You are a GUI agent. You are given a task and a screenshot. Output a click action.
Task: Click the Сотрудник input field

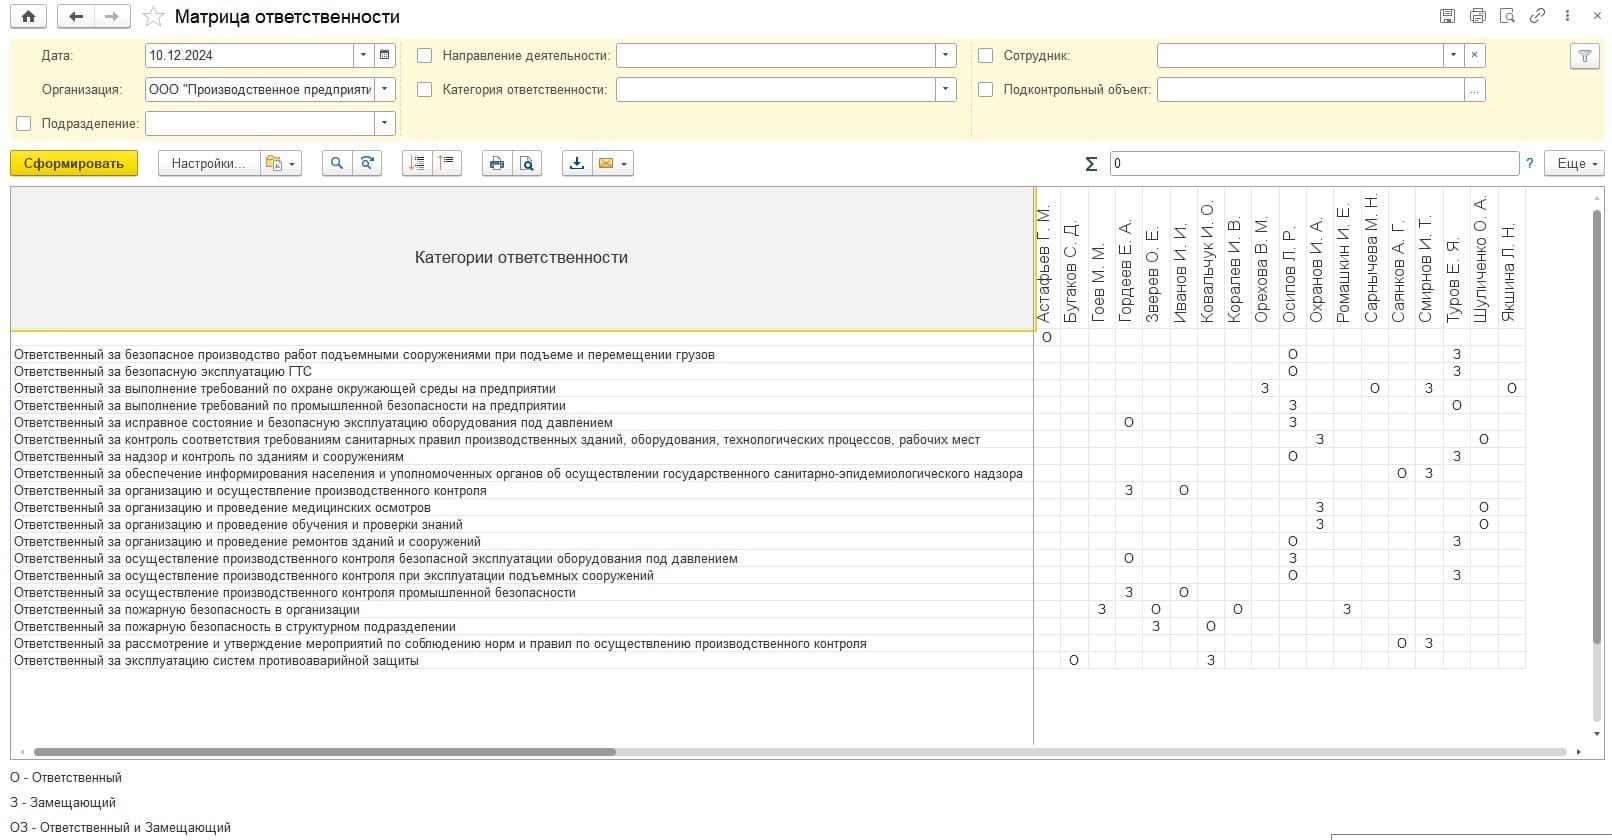(1300, 55)
